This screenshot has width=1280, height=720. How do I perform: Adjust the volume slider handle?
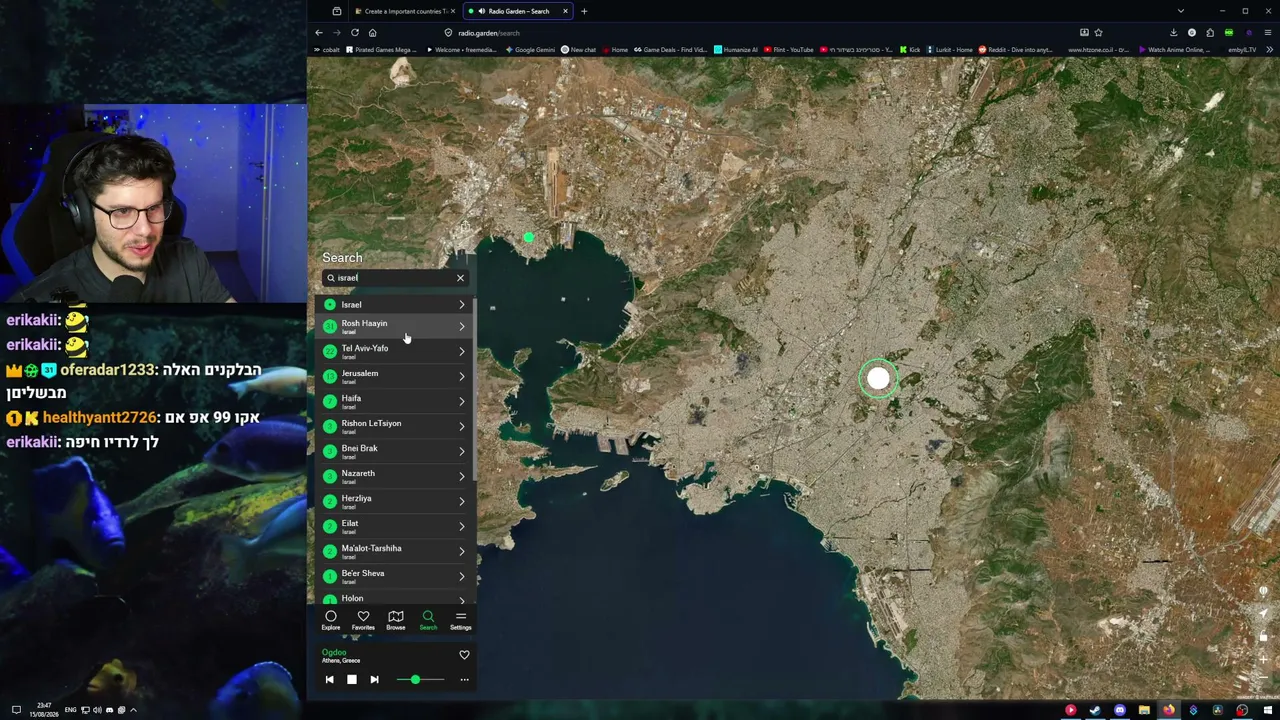point(415,680)
